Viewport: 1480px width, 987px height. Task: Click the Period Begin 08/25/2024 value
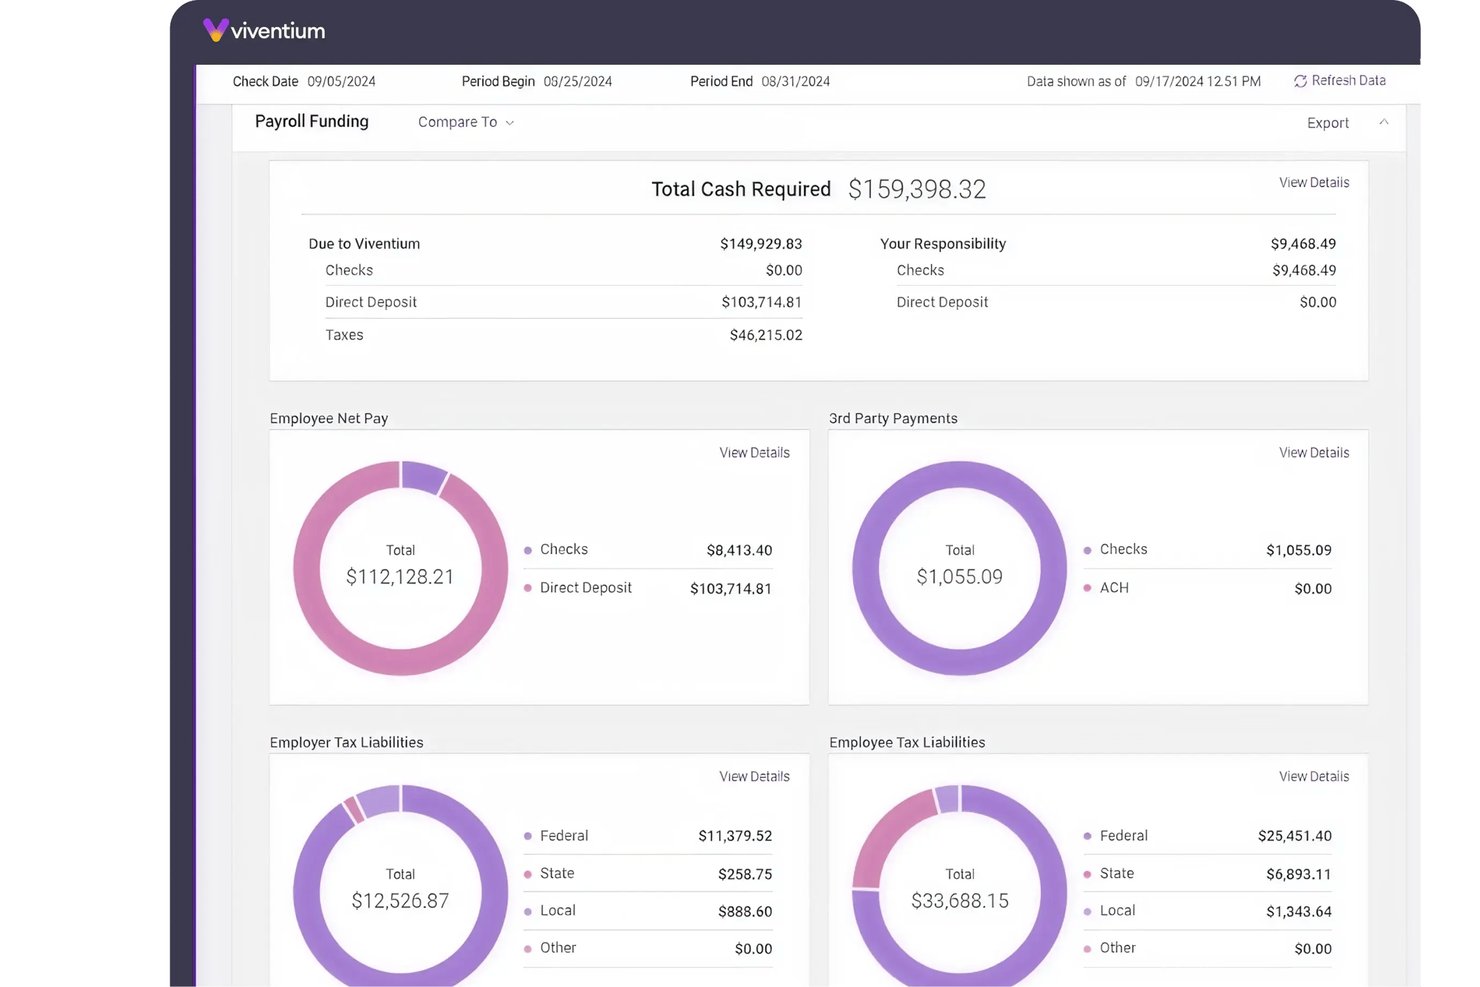[x=578, y=82]
